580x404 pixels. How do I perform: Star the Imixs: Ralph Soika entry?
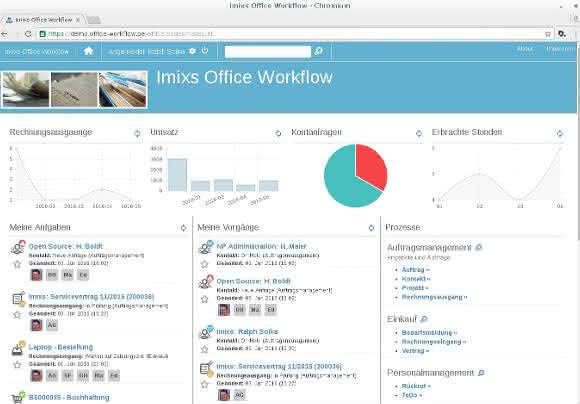pyautogui.click(x=205, y=349)
